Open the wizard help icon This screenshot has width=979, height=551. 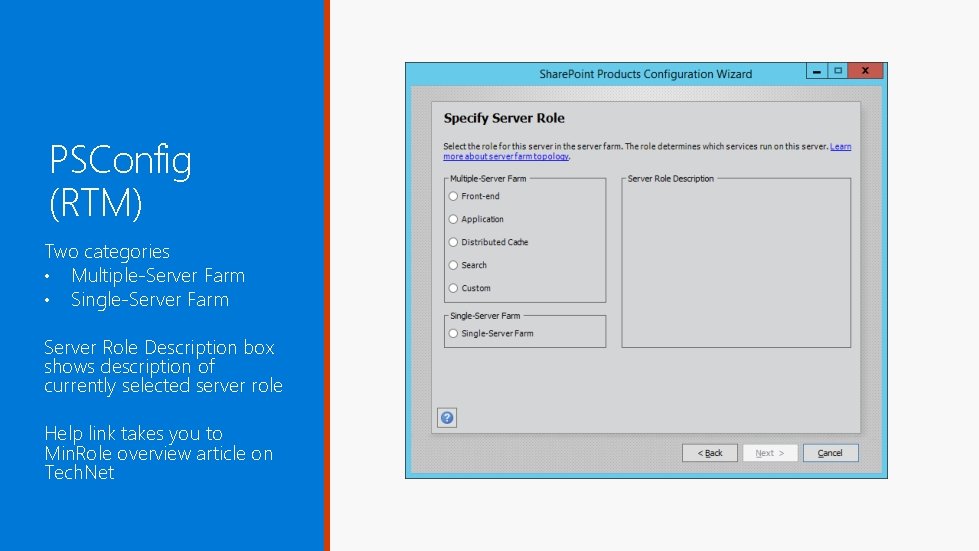447,417
